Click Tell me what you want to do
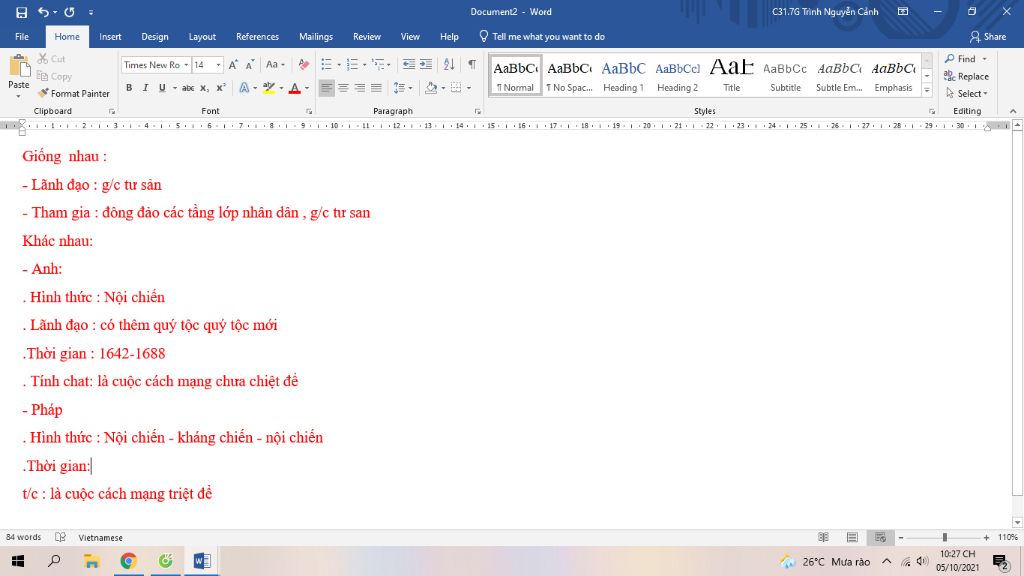 (541, 37)
